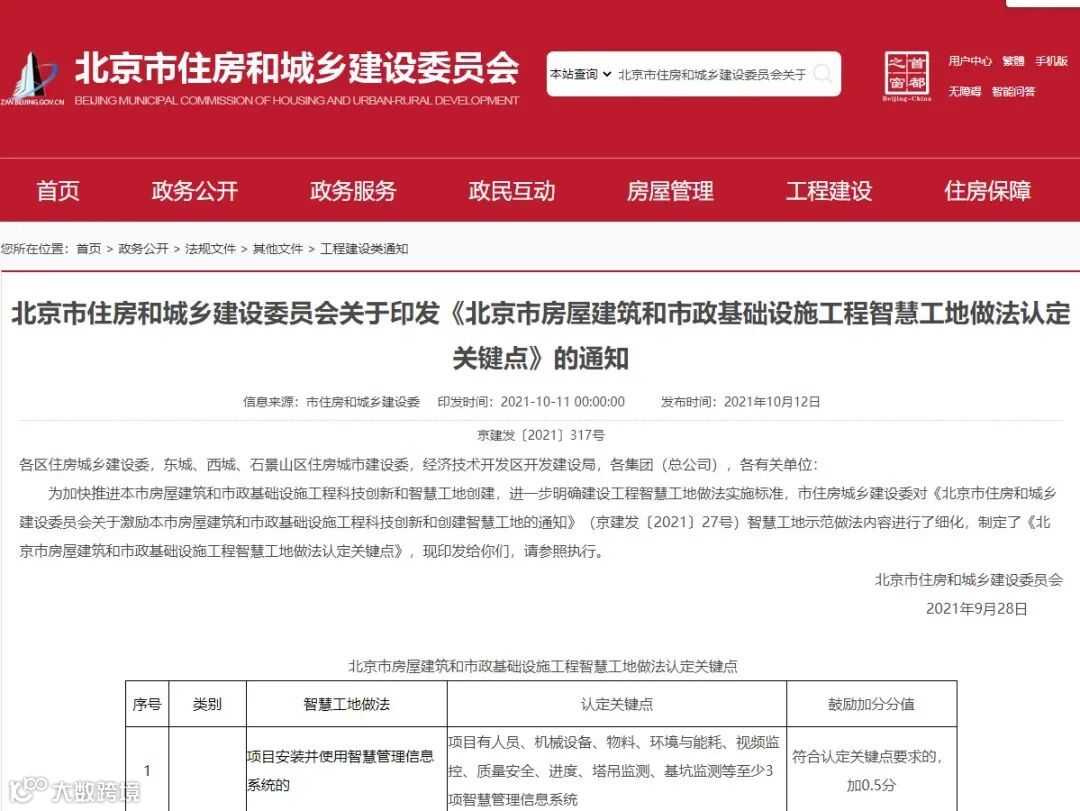Click the search magnifier icon
The height and width of the screenshot is (811, 1080).
pyautogui.click(x=822, y=73)
